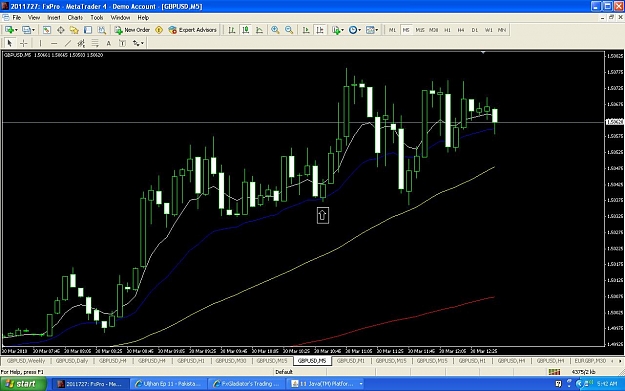Open the Insert menu
This screenshot has width=625, height=391.
point(54,18)
